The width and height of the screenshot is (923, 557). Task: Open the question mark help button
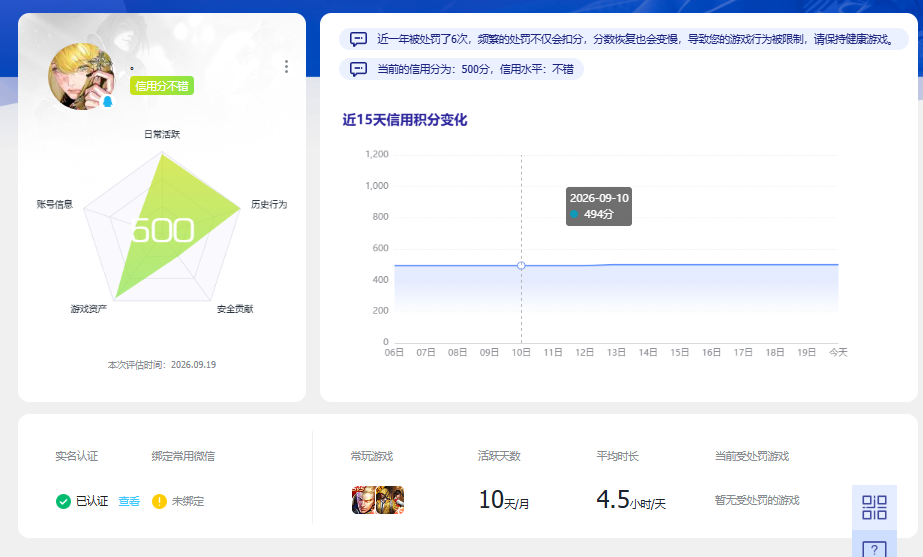point(874,549)
